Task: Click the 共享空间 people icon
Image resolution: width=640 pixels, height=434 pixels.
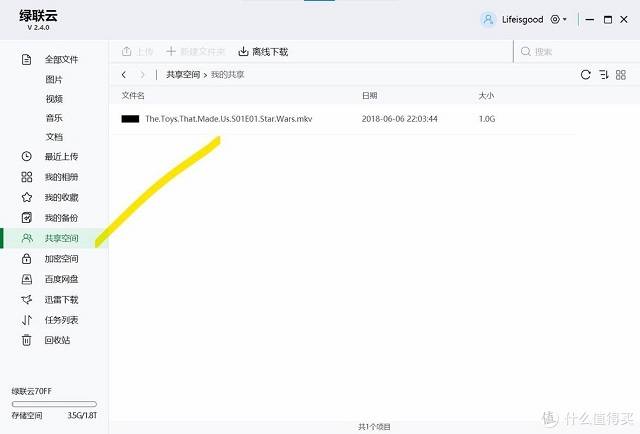Action: pos(27,238)
